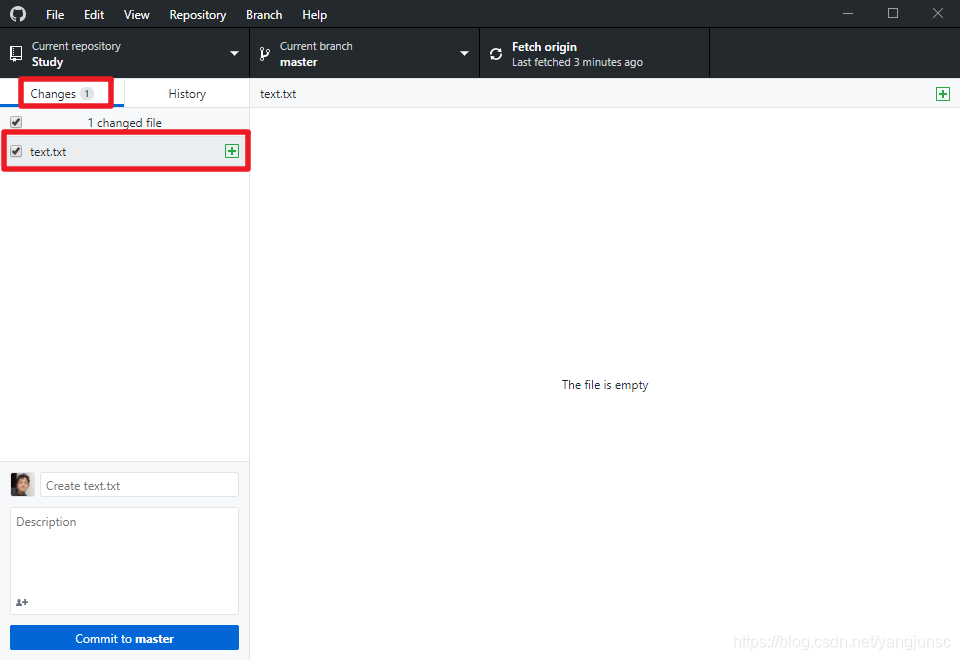This screenshot has width=960, height=660.
Task: Click the repository book icon
Action: click(x=16, y=54)
